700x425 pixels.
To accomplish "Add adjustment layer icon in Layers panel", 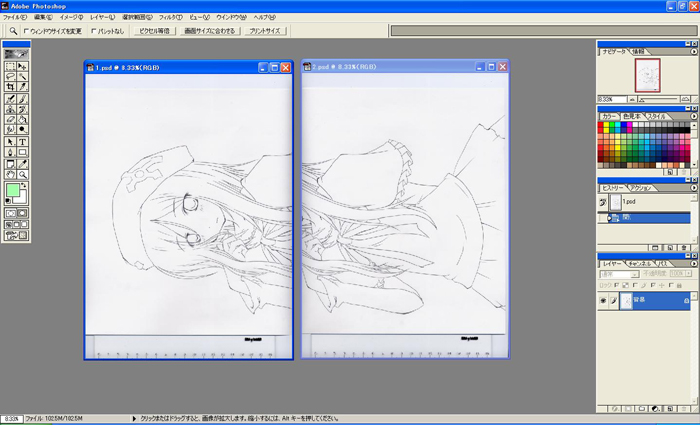I will [655, 408].
